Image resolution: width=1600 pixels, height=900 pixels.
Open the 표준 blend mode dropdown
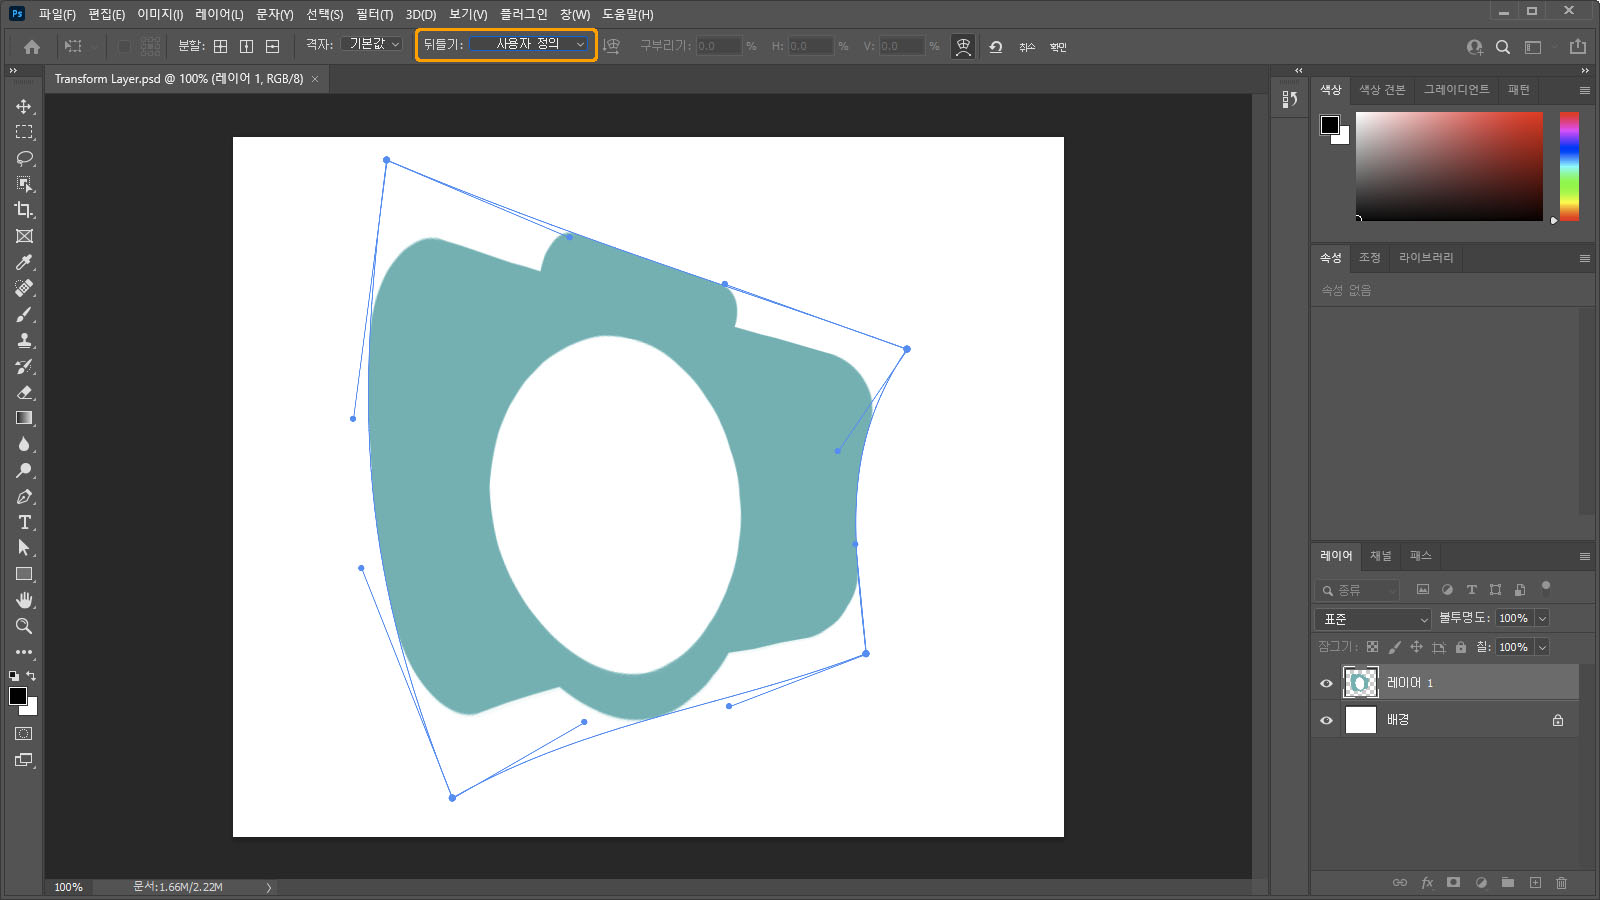[x=1373, y=619]
